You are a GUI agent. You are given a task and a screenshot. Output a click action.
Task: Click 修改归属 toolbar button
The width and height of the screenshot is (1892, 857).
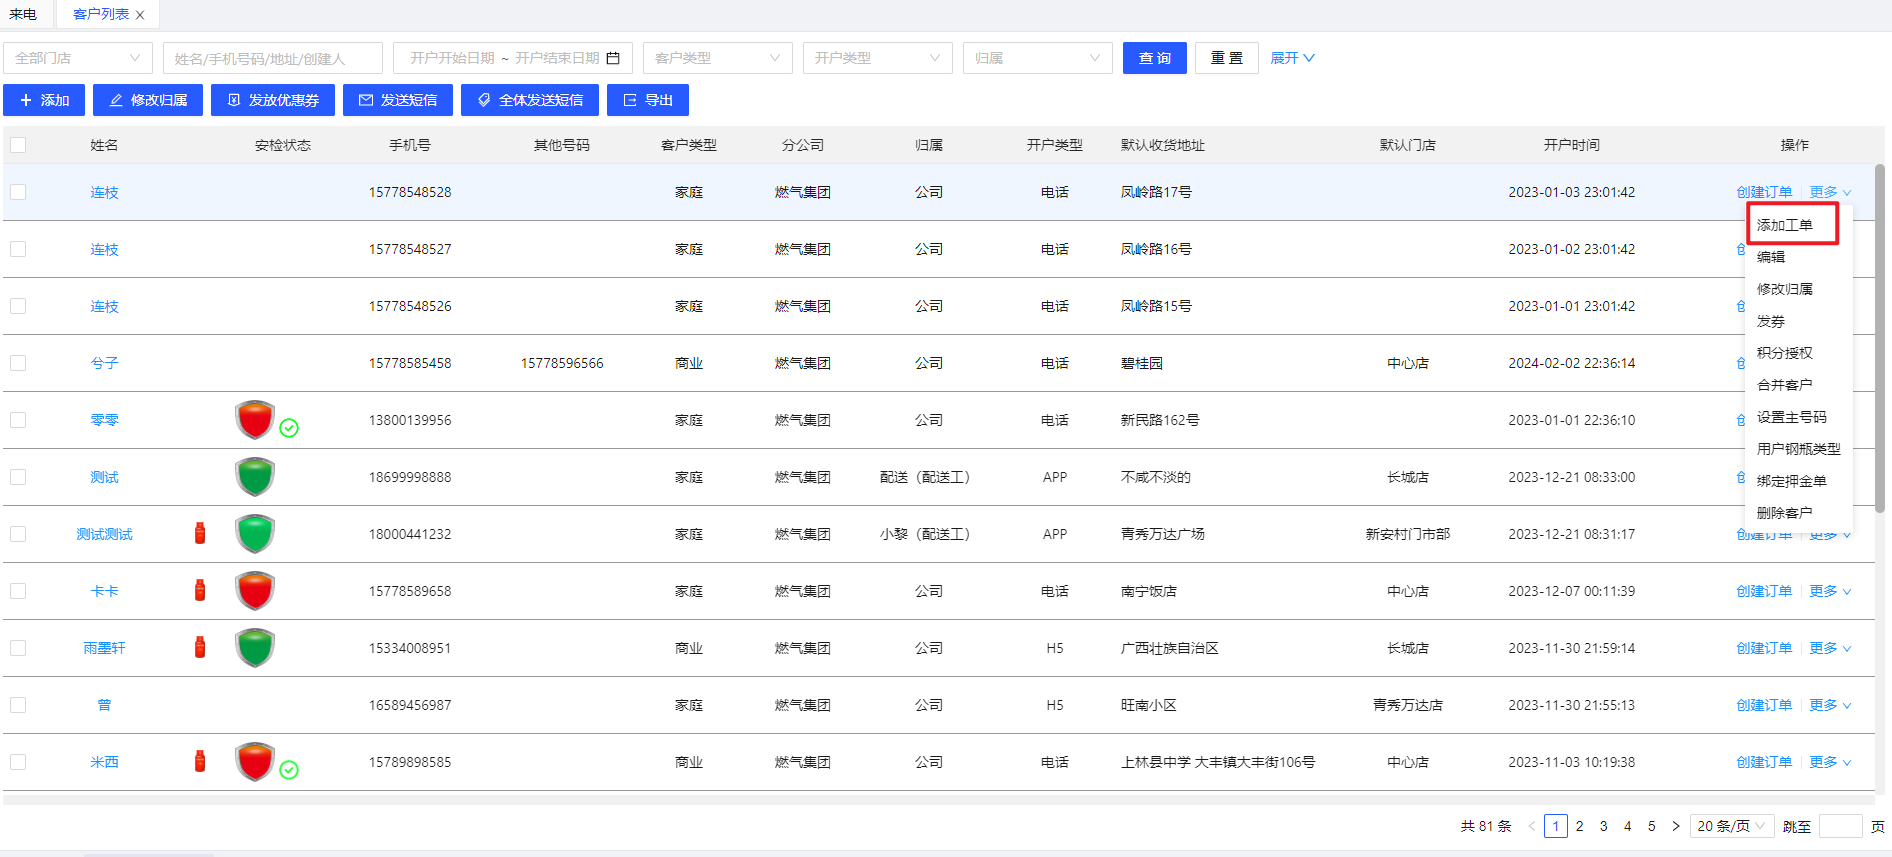pos(148,100)
